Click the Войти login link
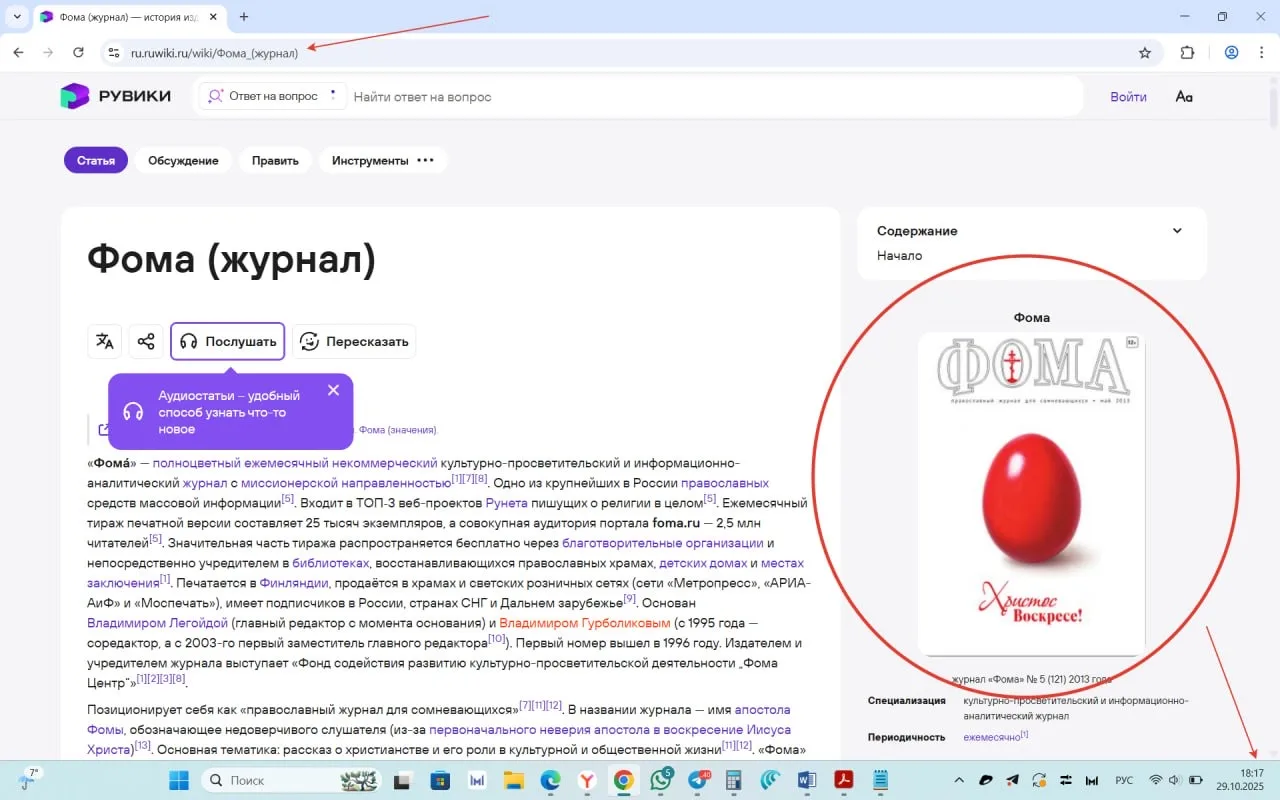 [x=1128, y=97]
